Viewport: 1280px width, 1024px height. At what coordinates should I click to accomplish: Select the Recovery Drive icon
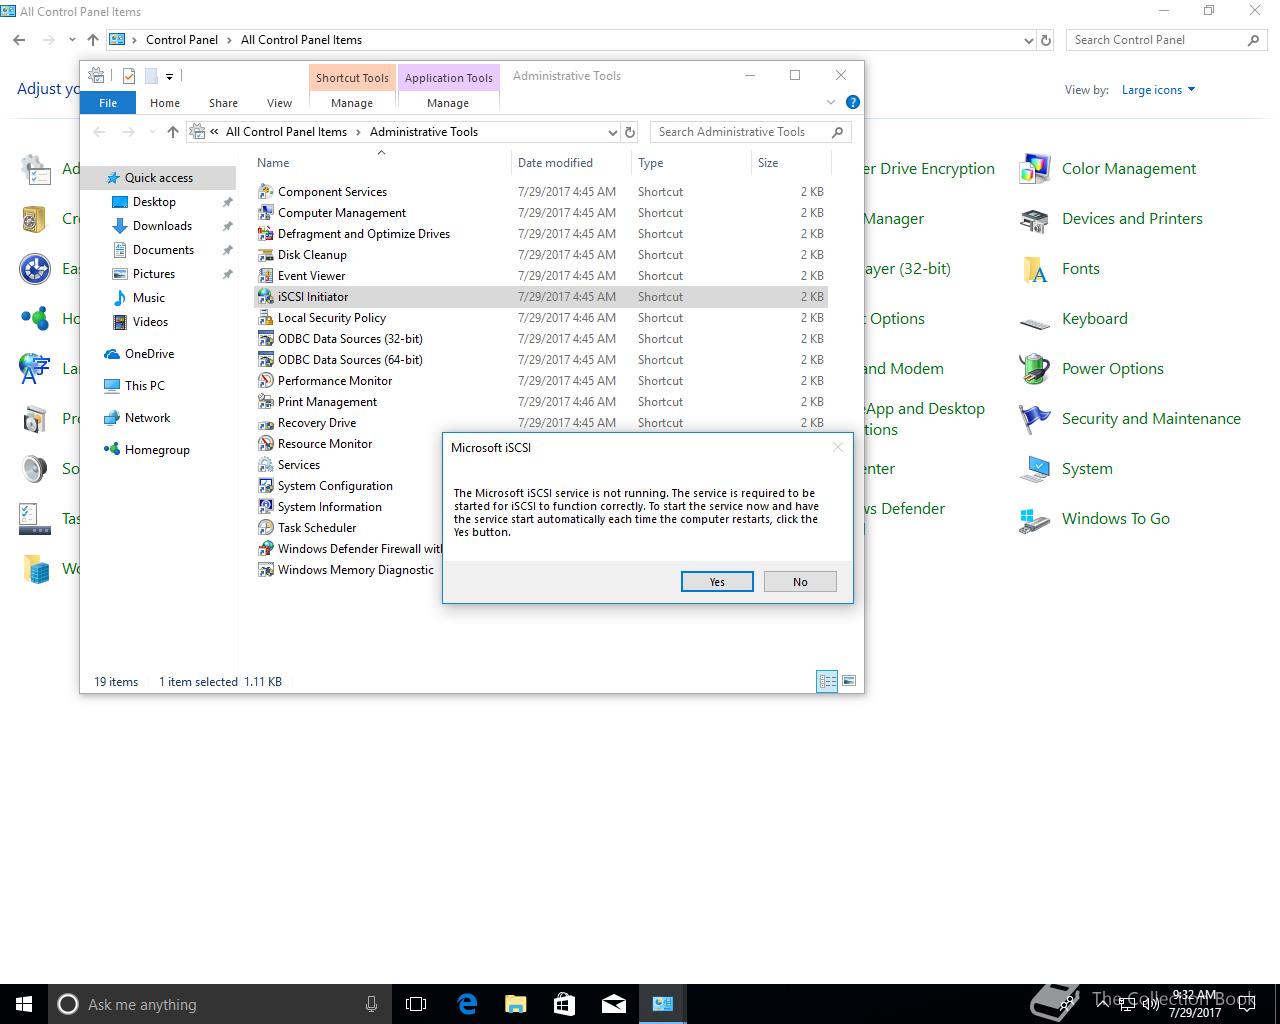265,422
